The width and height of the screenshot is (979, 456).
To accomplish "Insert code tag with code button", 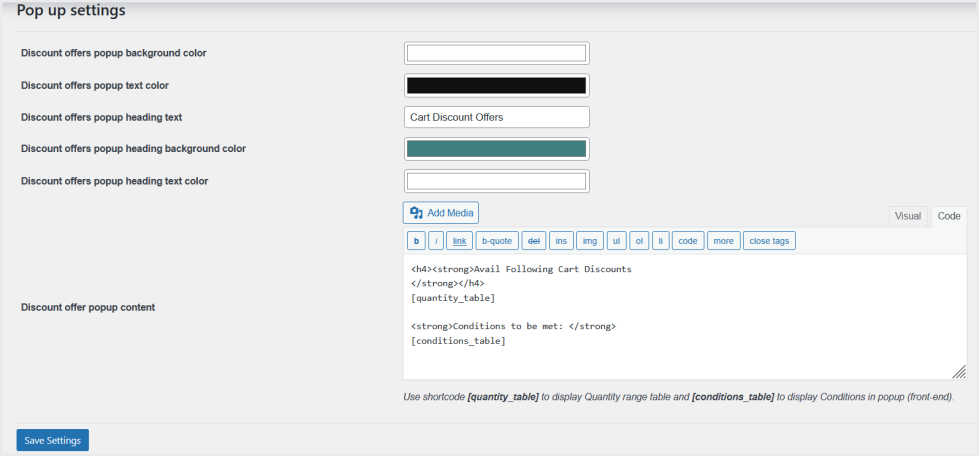I will tap(687, 240).
